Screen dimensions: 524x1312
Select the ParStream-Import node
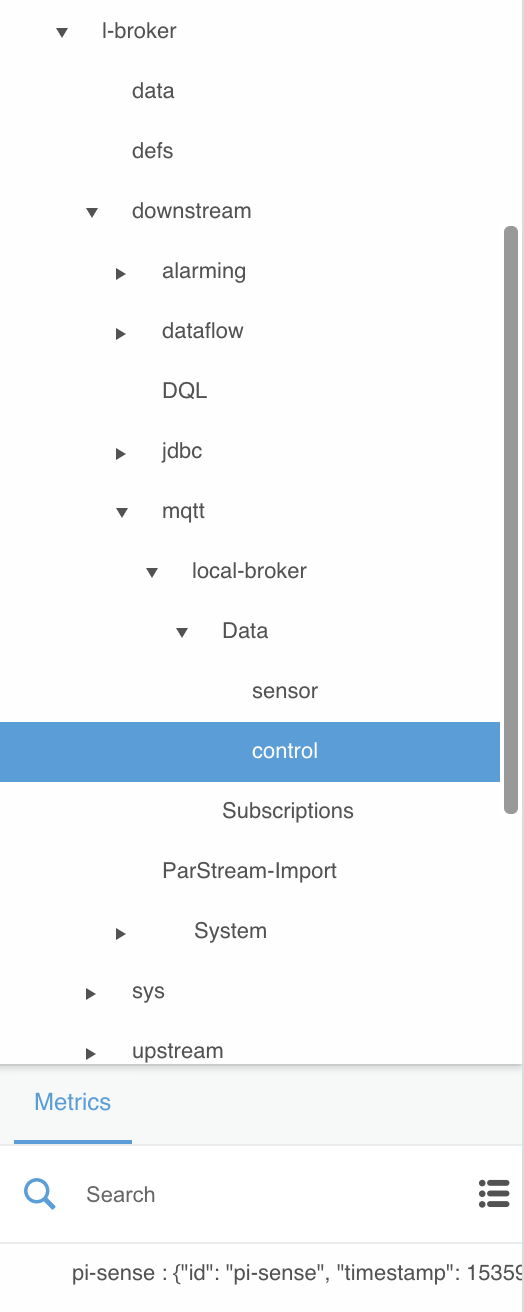click(249, 871)
